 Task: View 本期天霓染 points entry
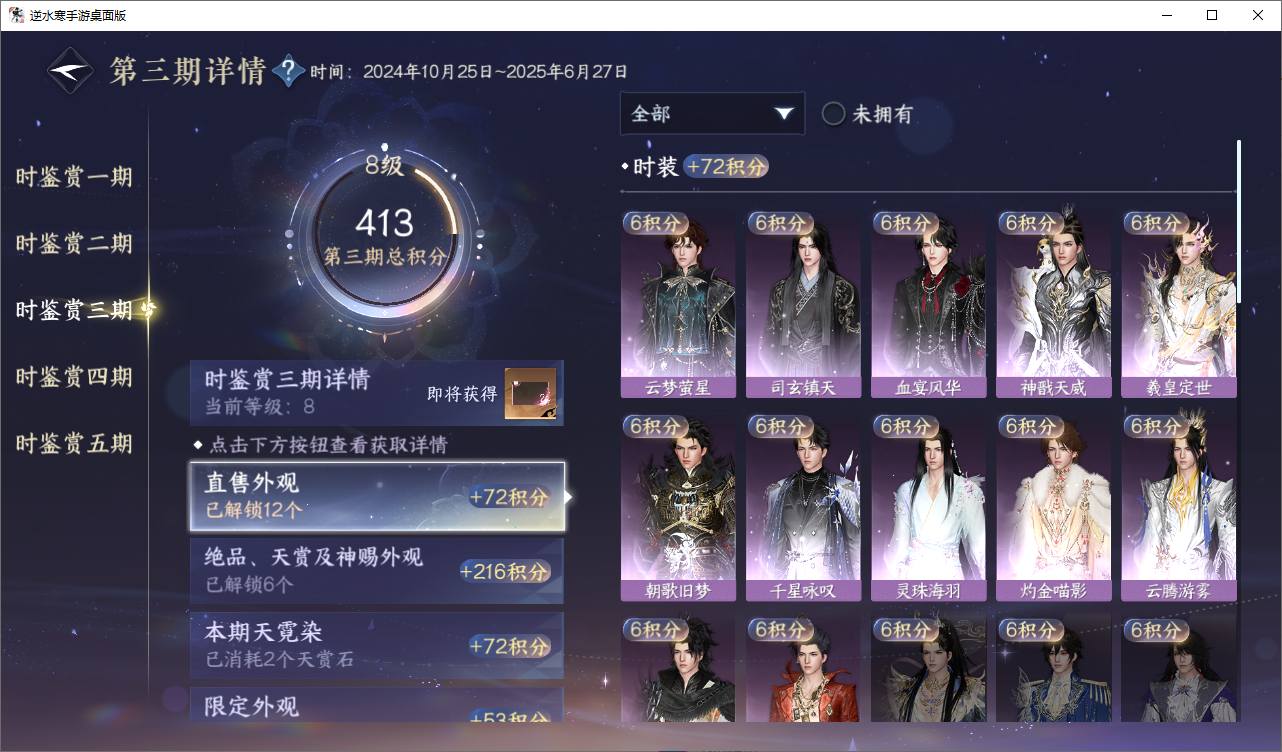pos(377,645)
